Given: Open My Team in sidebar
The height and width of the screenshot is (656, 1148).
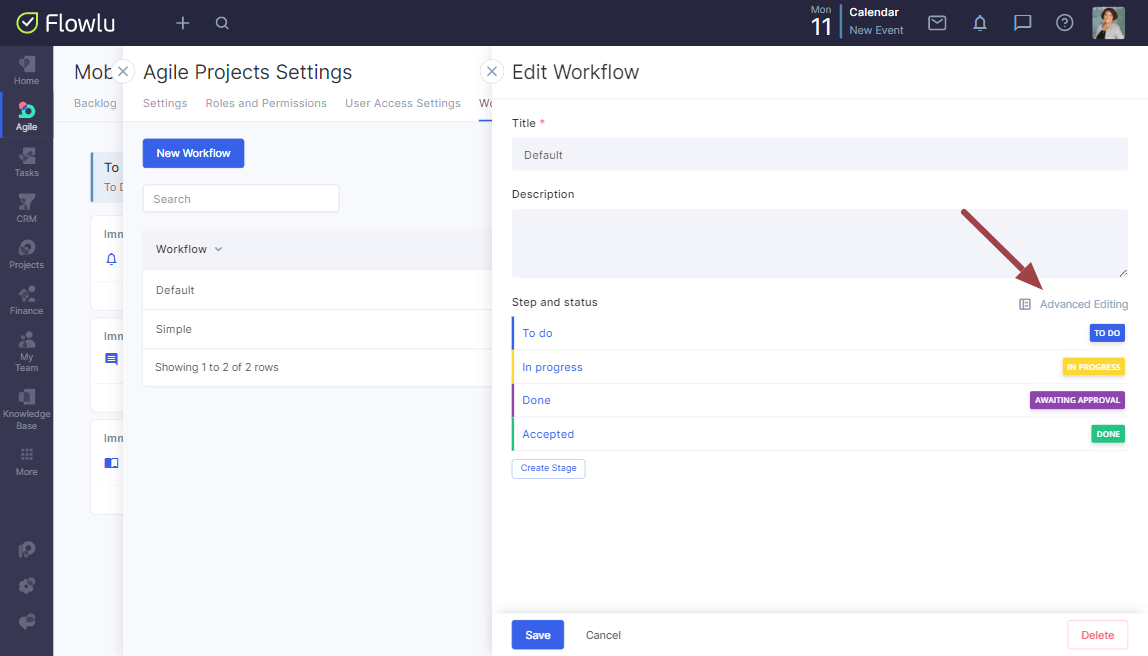Looking at the screenshot, I should pyautogui.click(x=26, y=351).
